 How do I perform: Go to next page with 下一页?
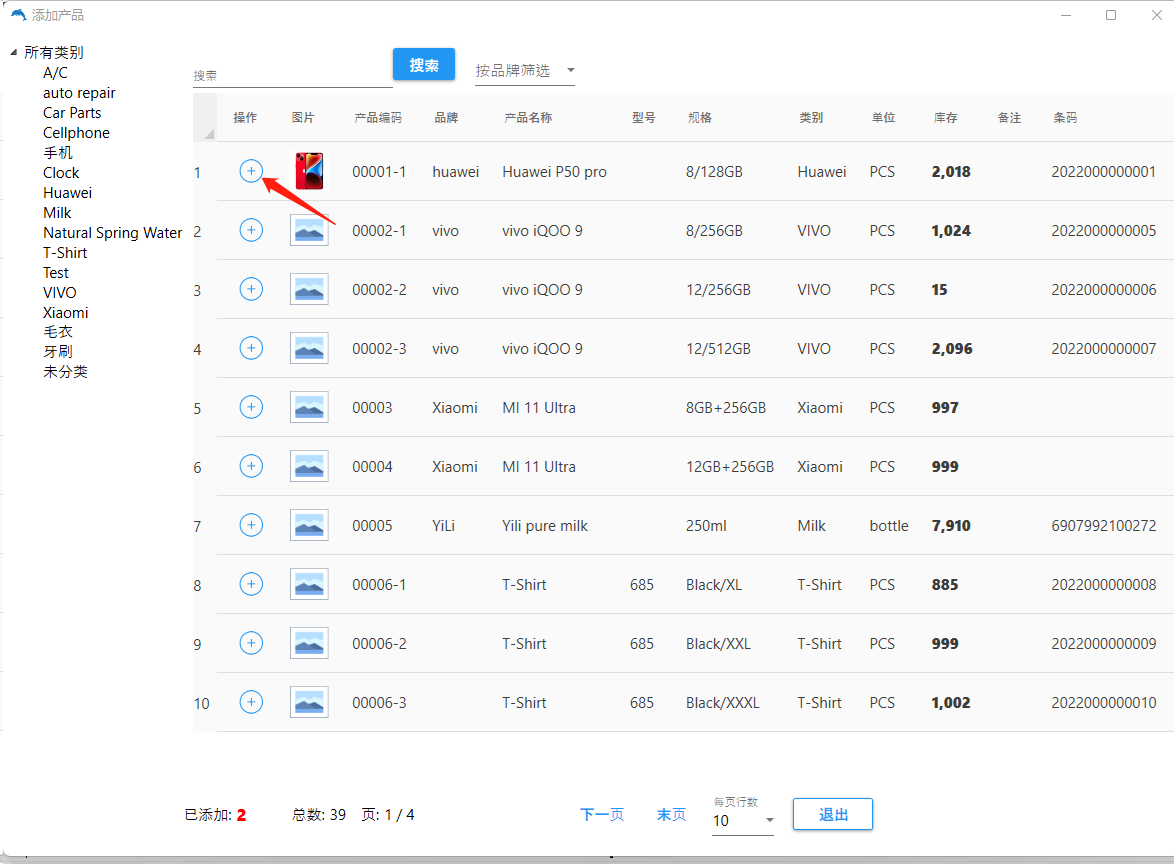coord(602,815)
